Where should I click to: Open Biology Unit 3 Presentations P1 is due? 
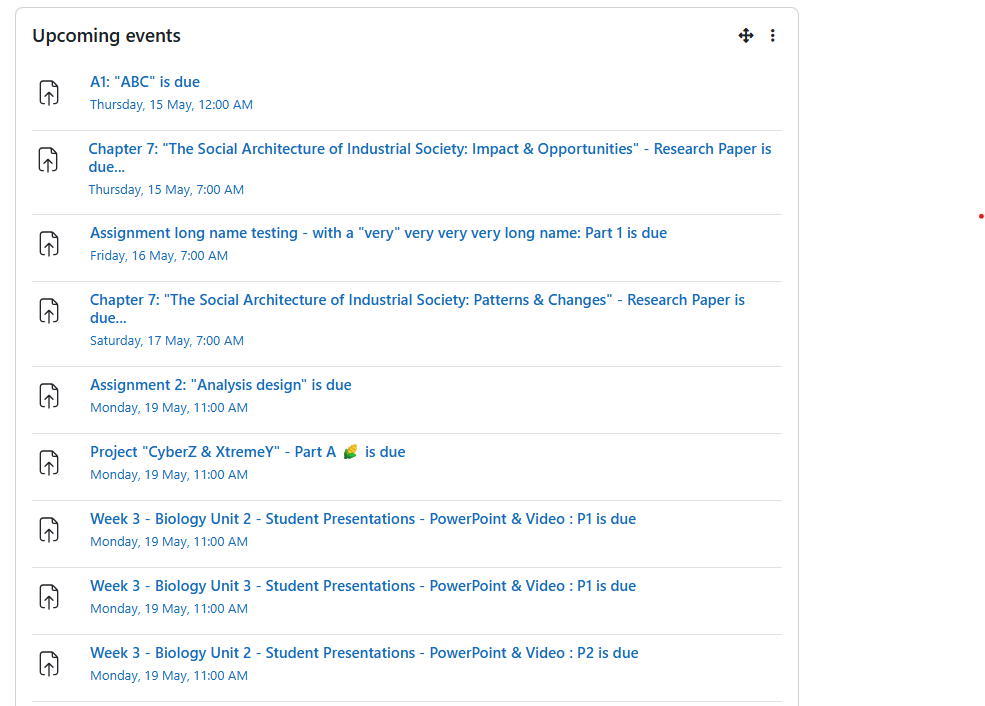[363, 586]
